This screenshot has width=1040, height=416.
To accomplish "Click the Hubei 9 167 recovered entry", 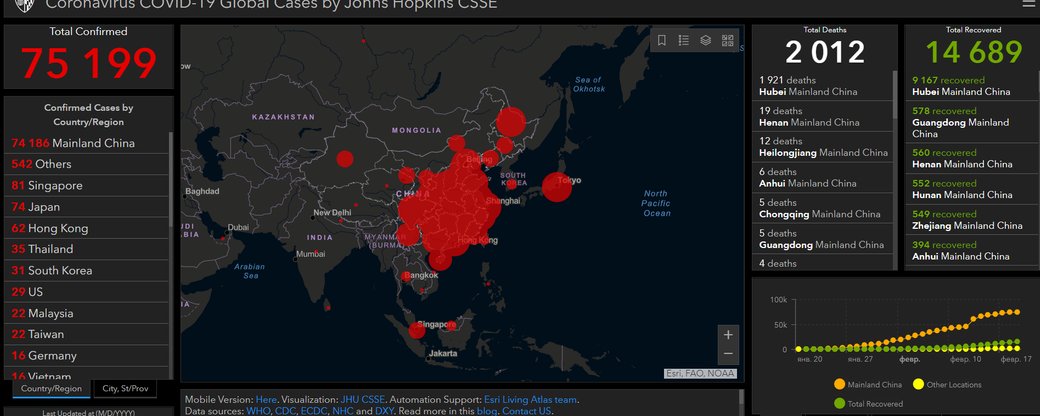I will [971, 86].
